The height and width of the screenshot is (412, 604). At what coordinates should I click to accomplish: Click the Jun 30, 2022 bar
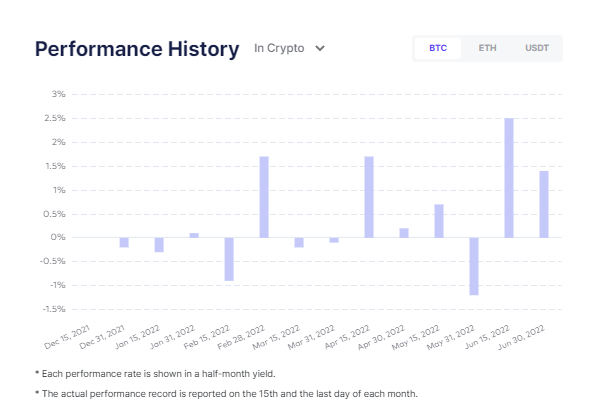click(x=544, y=204)
